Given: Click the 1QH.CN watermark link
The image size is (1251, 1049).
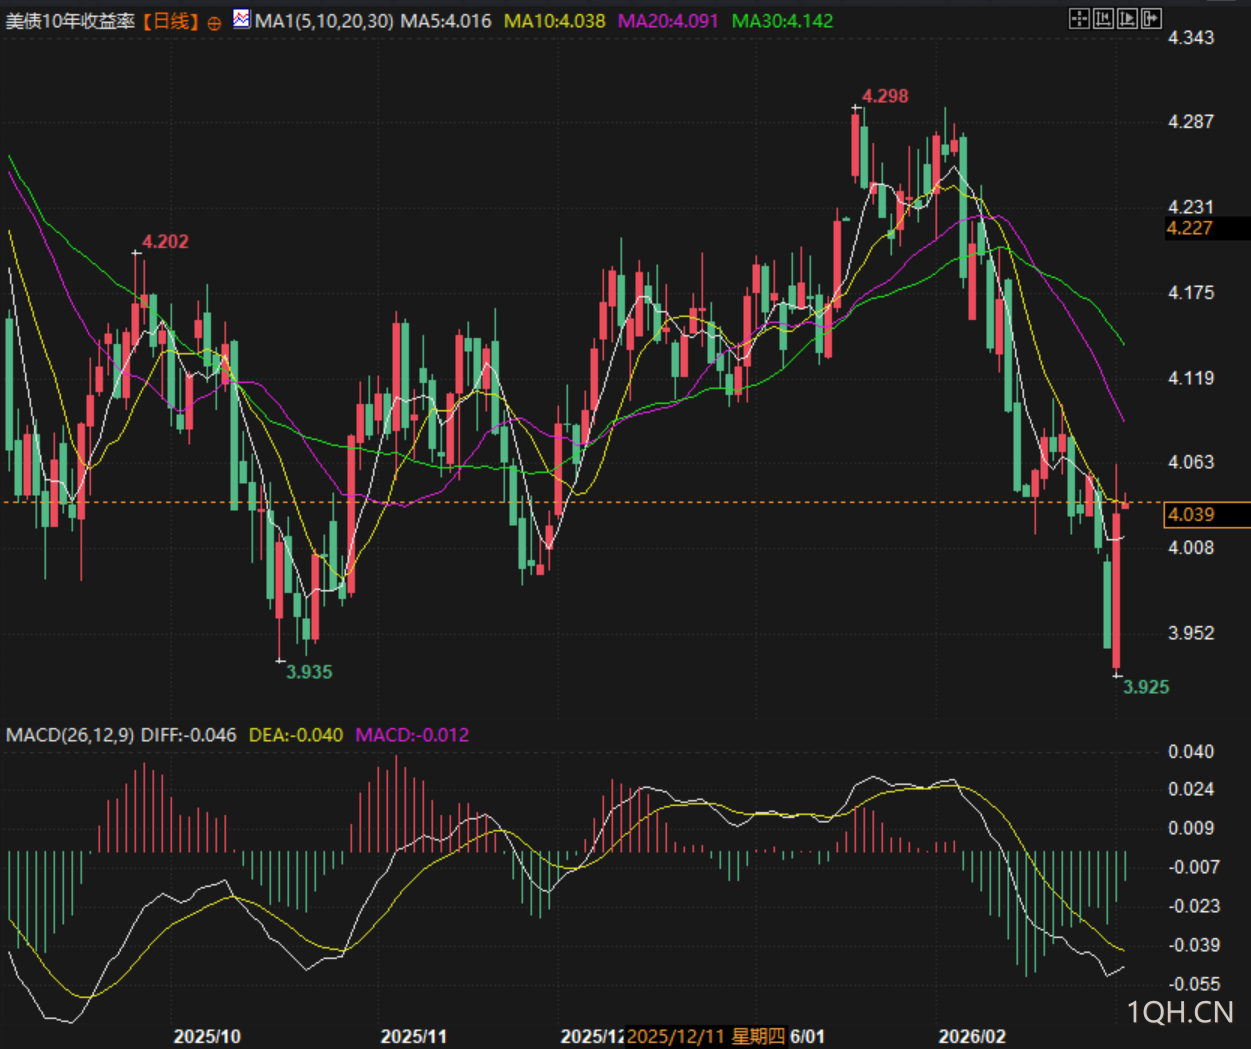Looking at the screenshot, I should click(1180, 1012).
